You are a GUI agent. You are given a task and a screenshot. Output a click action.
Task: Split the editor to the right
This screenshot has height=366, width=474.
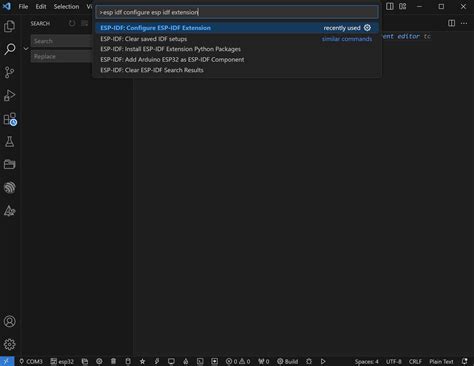click(x=451, y=23)
